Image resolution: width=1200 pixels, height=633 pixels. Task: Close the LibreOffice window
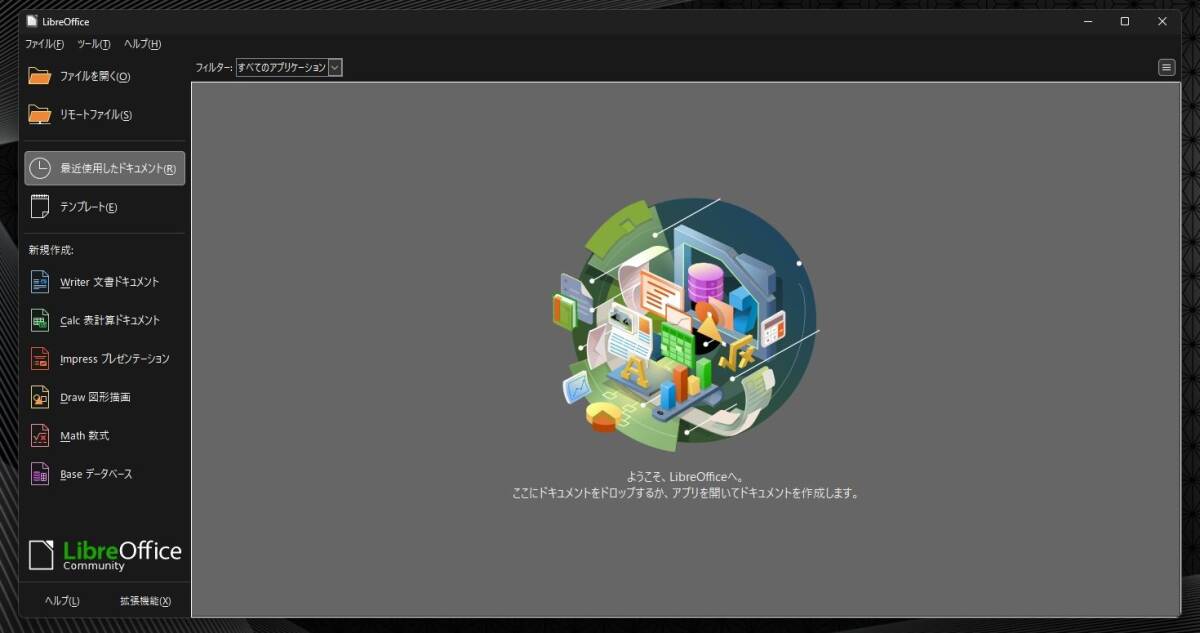pos(1163,21)
